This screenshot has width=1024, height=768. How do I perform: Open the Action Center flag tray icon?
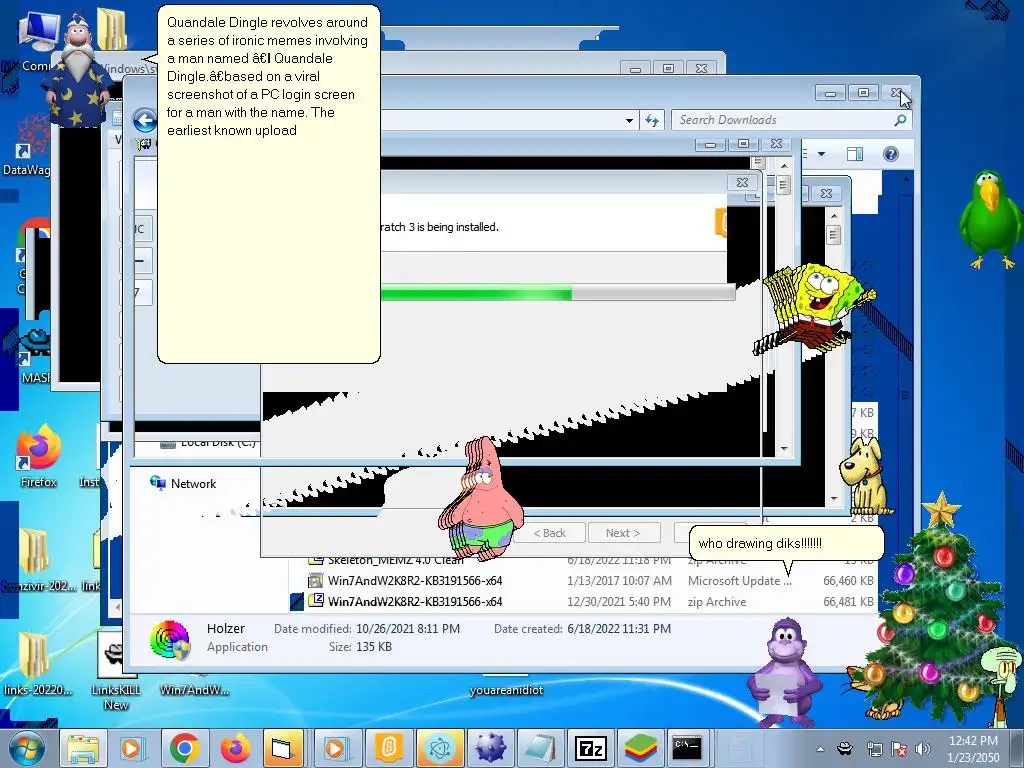coord(899,749)
